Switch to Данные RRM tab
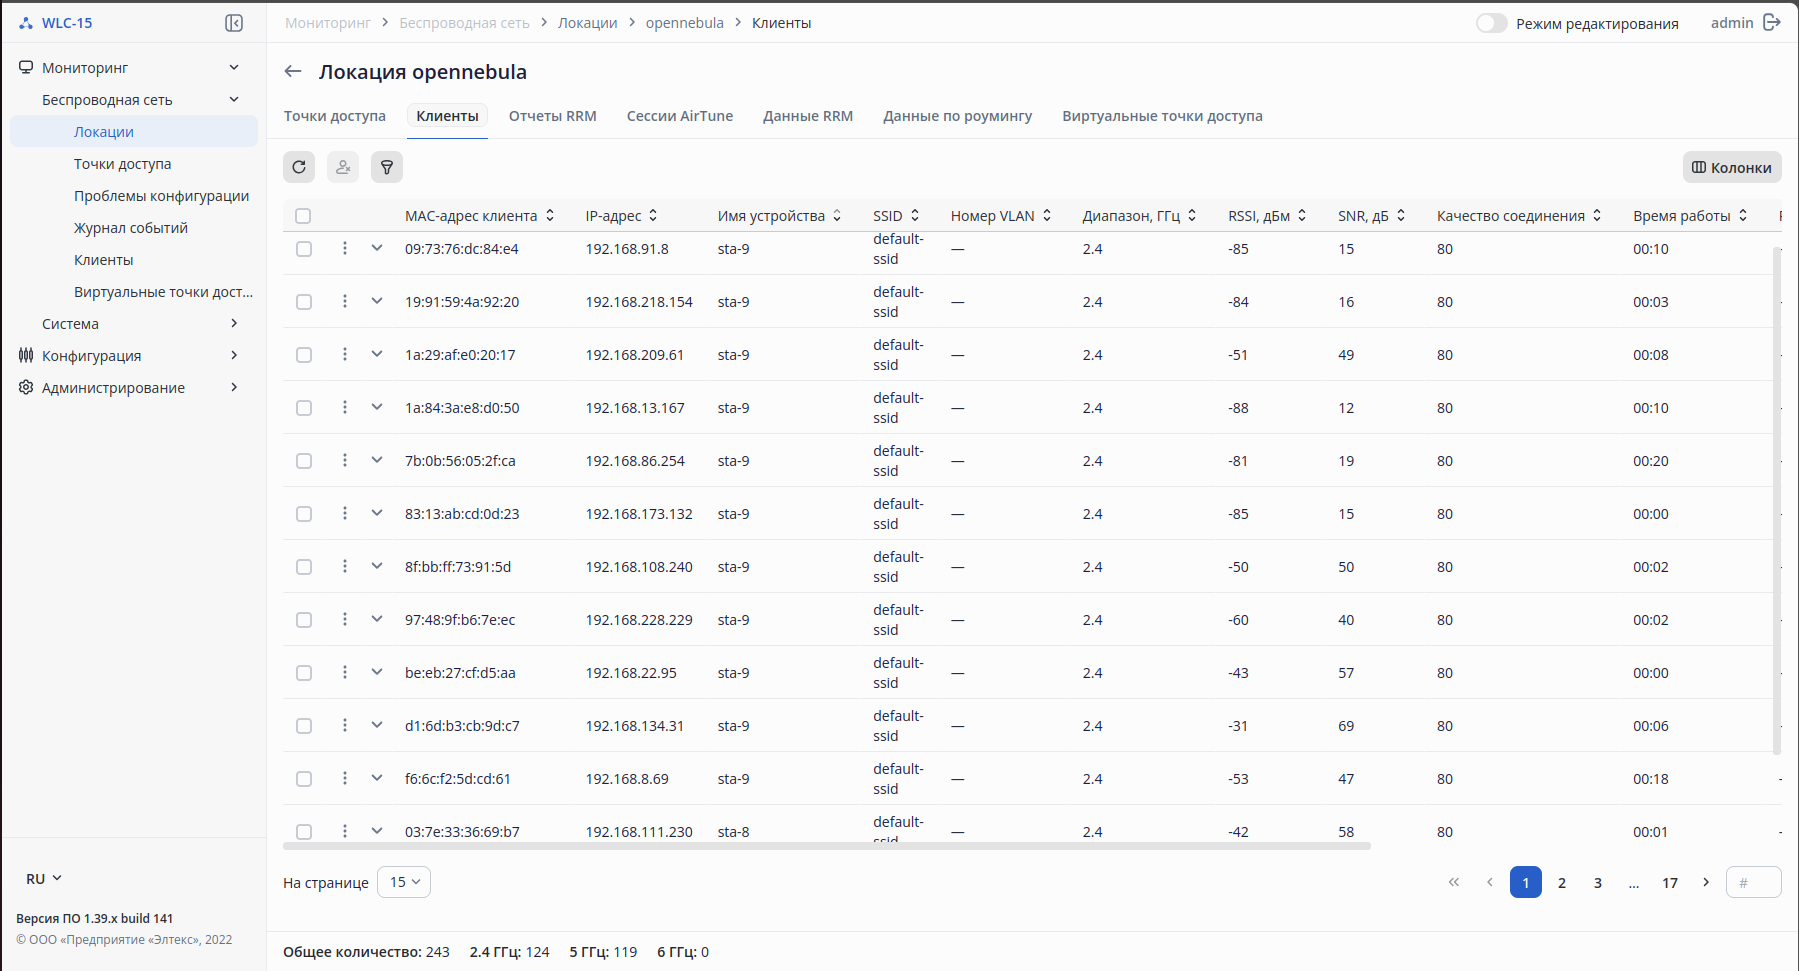The width and height of the screenshot is (1799, 971). [x=808, y=116]
